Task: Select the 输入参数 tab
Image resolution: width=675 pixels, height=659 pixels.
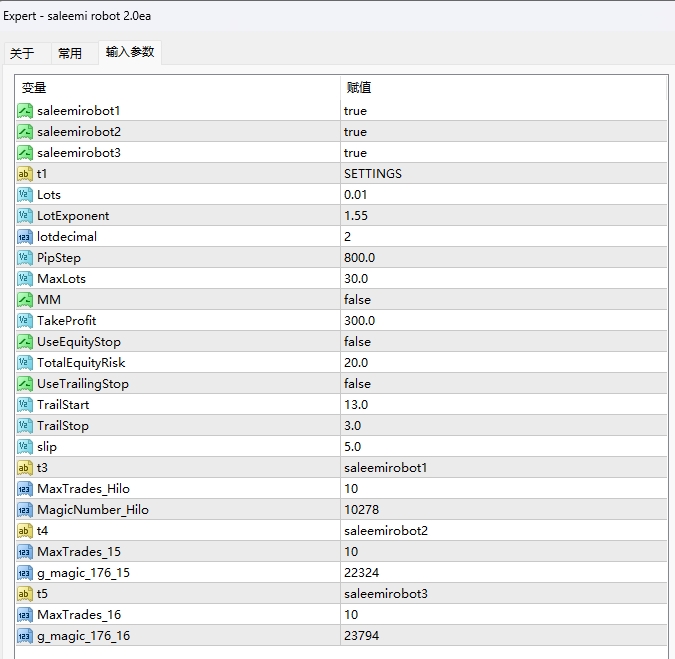Action: [130, 53]
